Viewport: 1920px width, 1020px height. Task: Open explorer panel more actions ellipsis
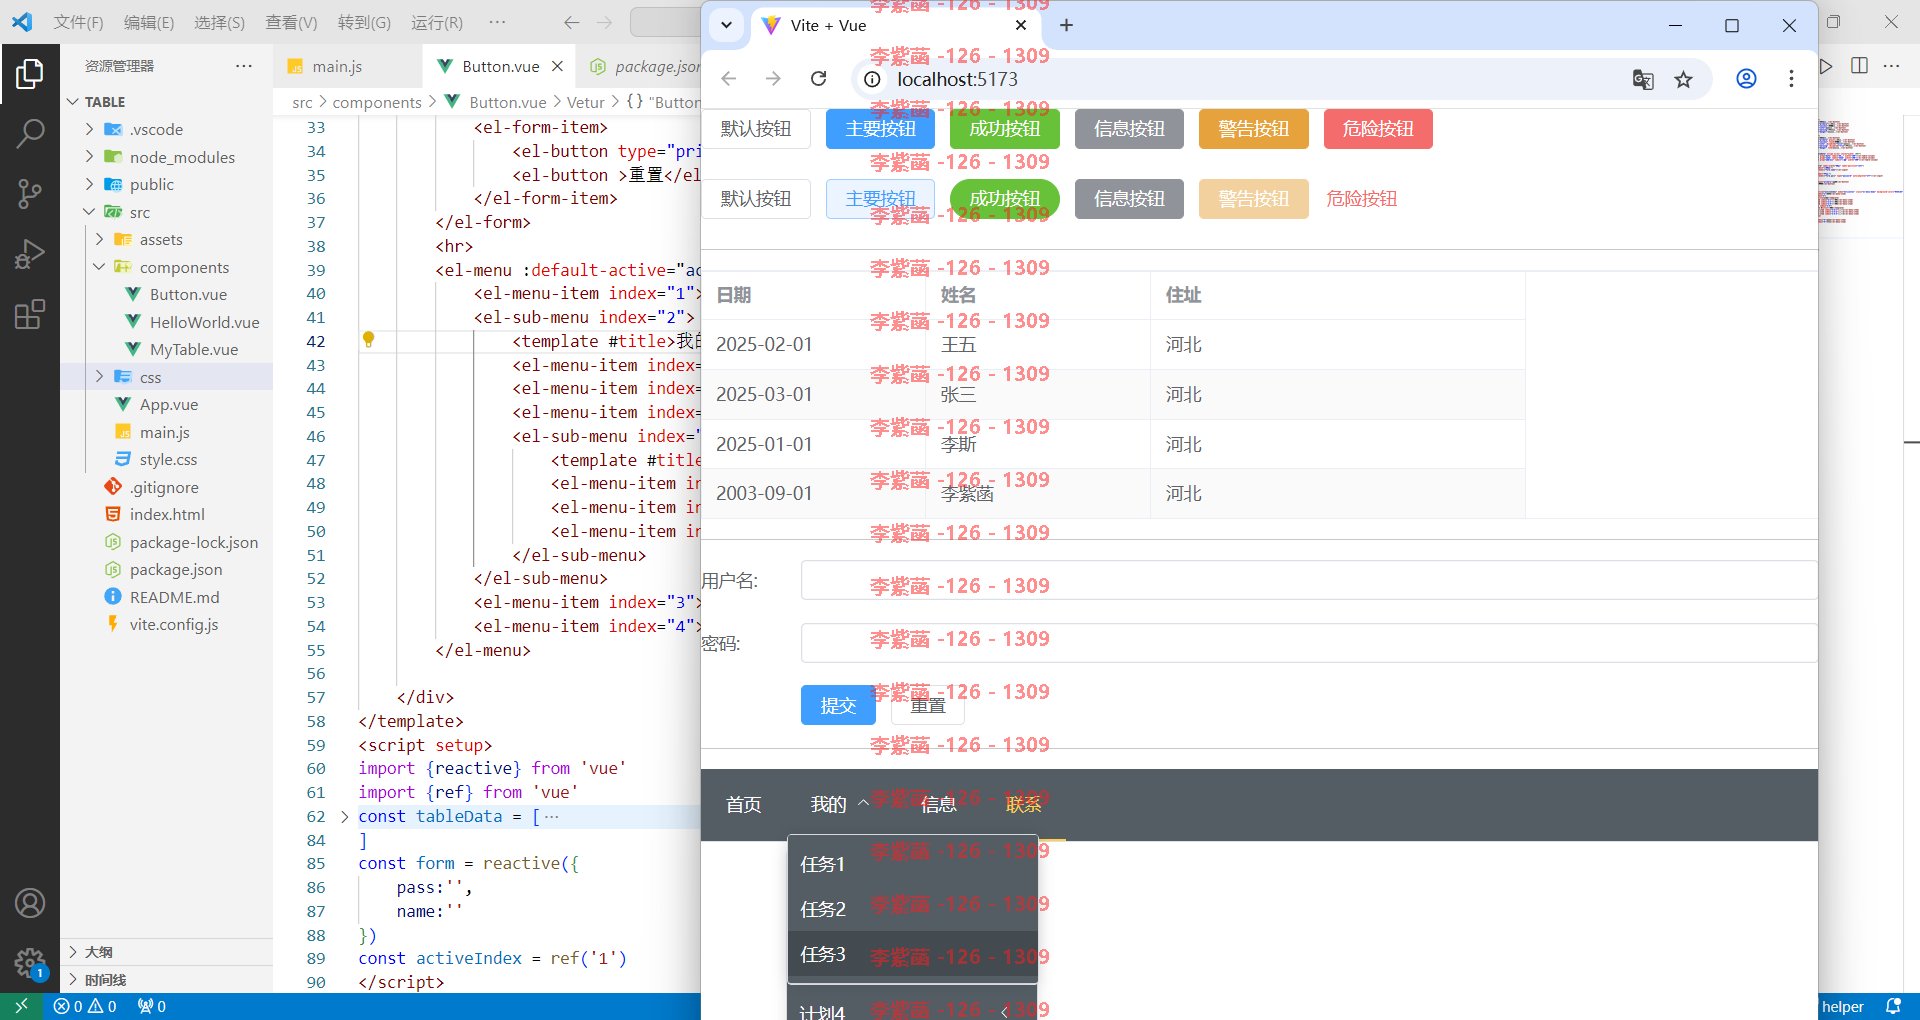point(244,66)
